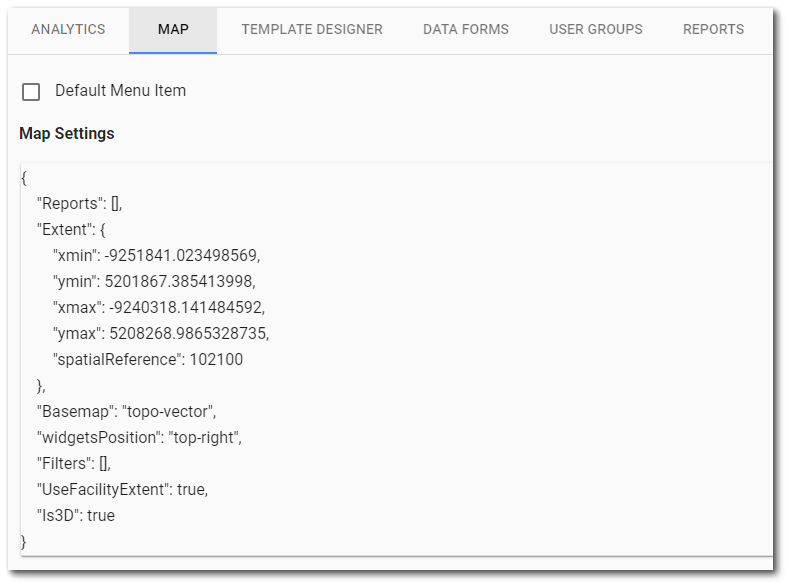Screen dimensions: 789x586
Task: Select the Map tab
Action: [173, 29]
